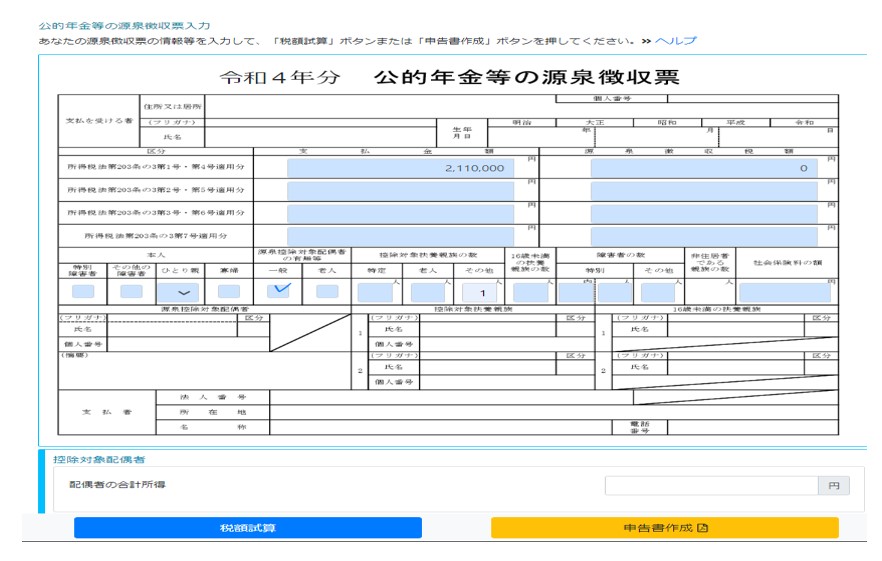Tick the 特別障害者 checkbox

83,291
